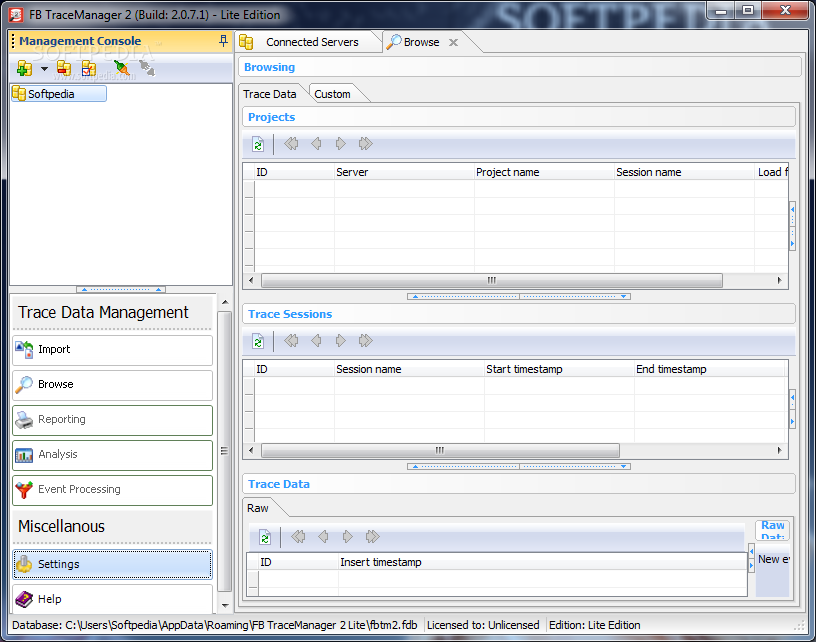Go to first page in Trace Sessions toolbar
The height and width of the screenshot is (642, 816).
[x=291, y=341]
